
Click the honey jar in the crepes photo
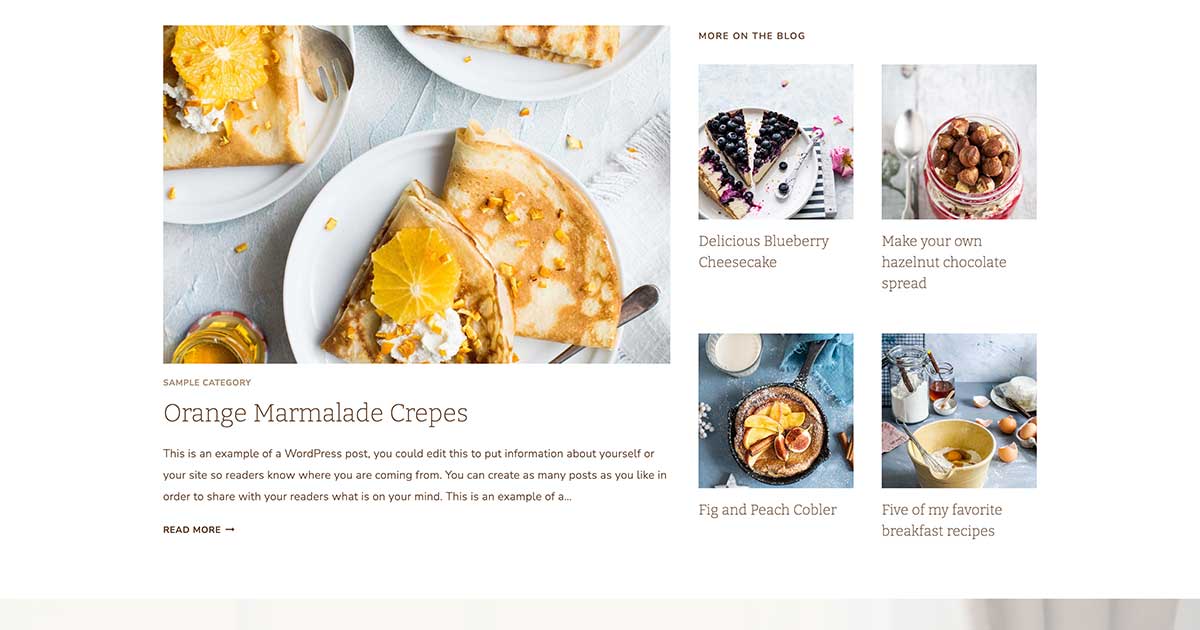[219, 339]
